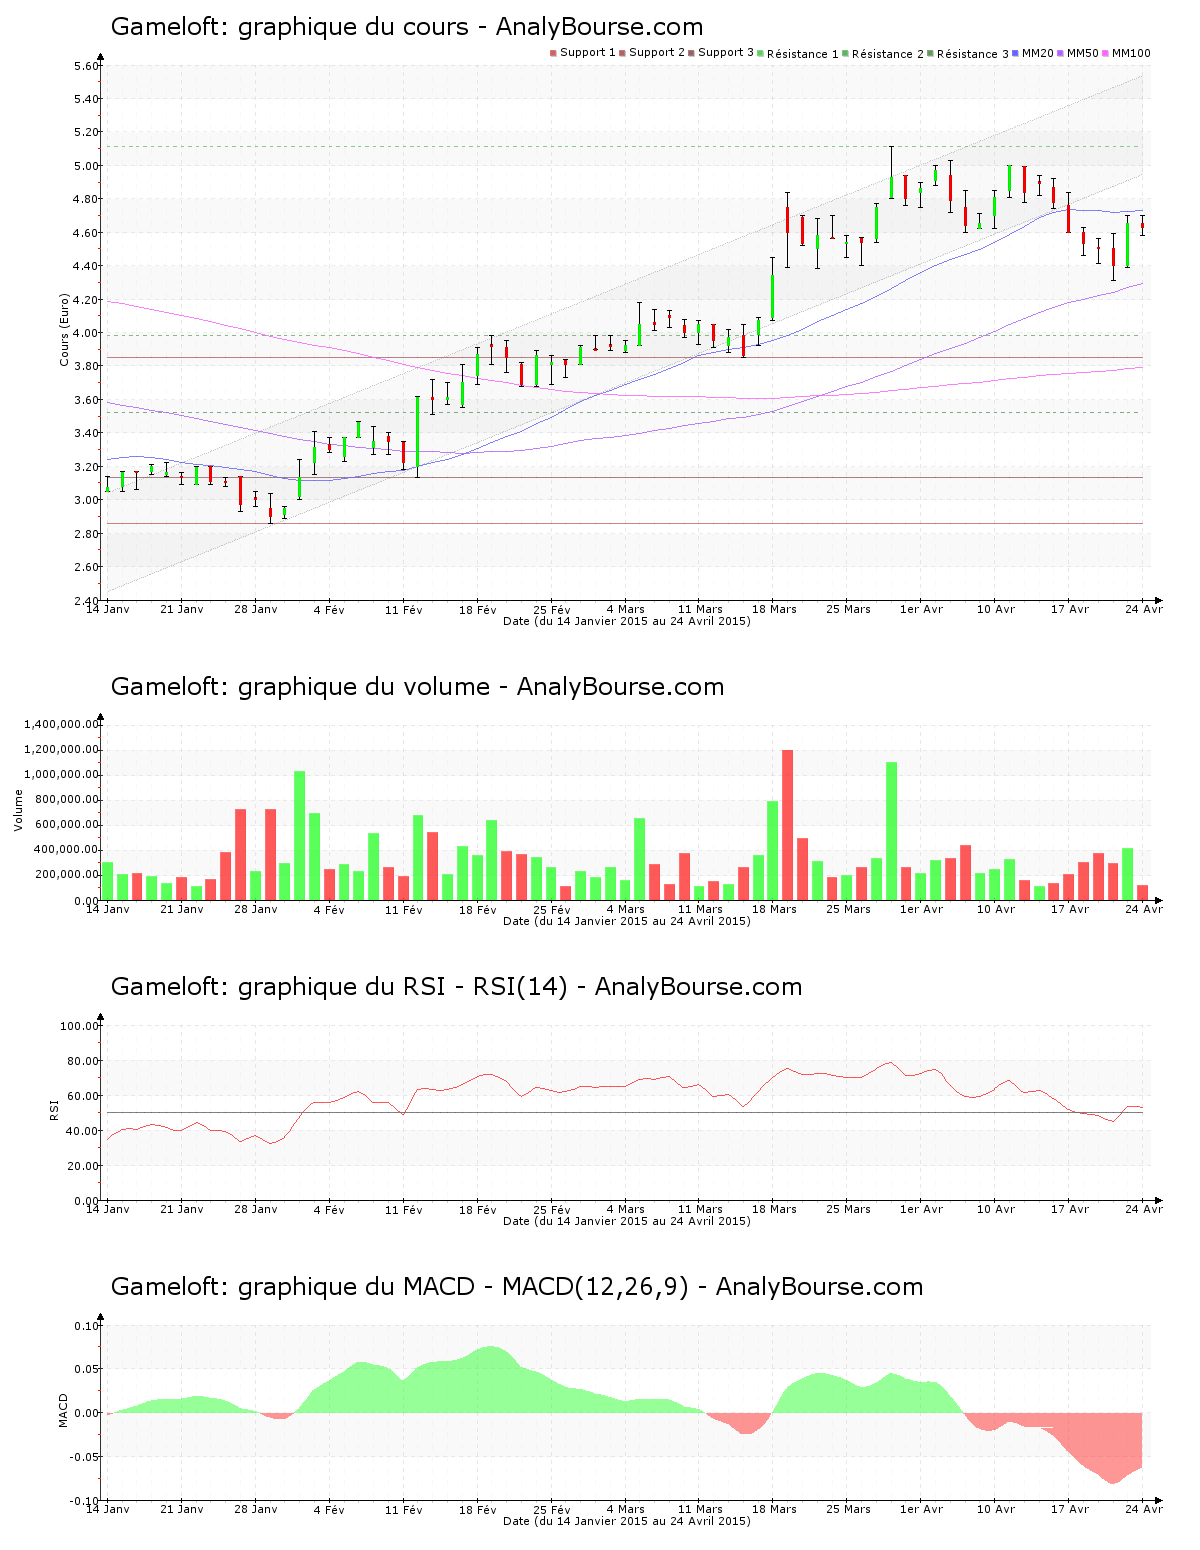Viewport: 1200px width, 1550px height.
Task: Click the 600,000.00 volume axis value
Action: point(68,825)
